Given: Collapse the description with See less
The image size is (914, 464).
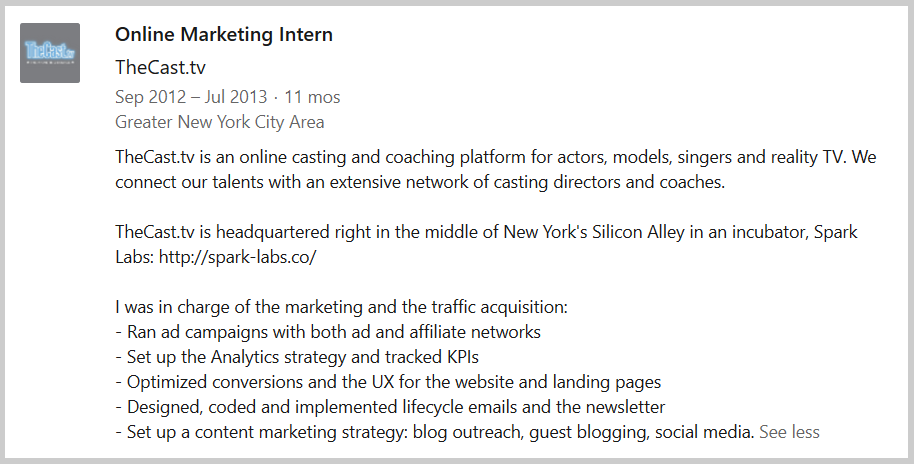Looking at the screenshot, I should coord(789,432).
